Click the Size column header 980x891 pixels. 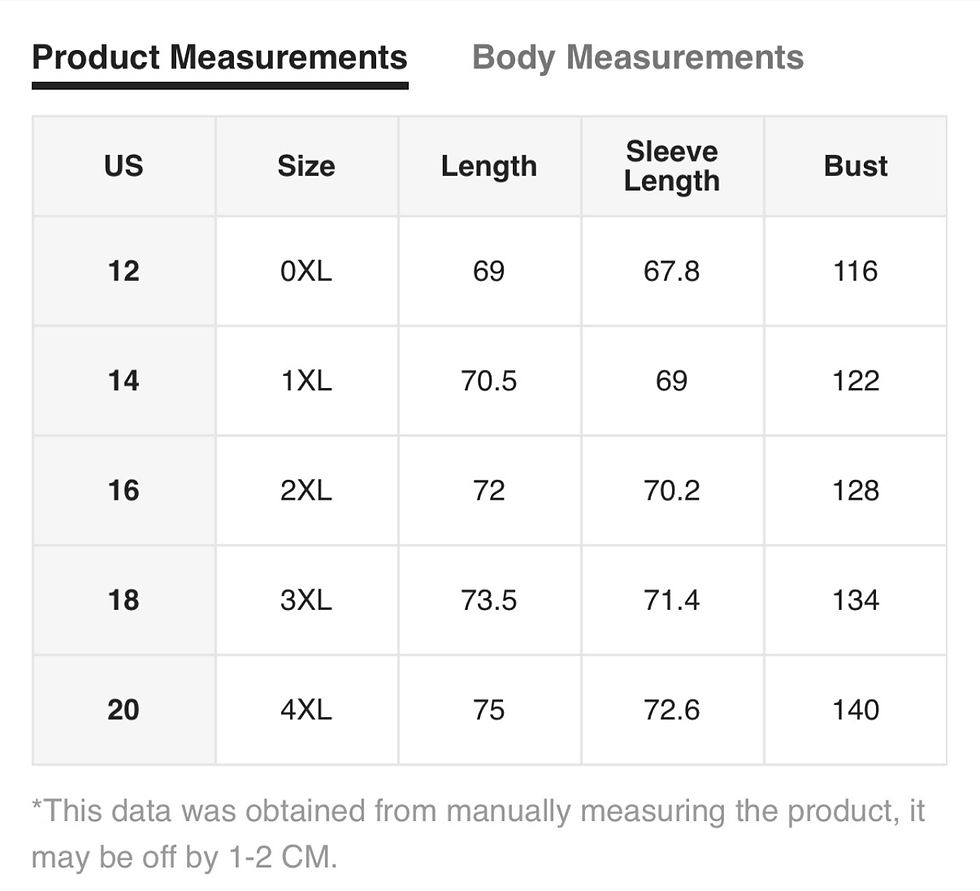click(306, 166)
